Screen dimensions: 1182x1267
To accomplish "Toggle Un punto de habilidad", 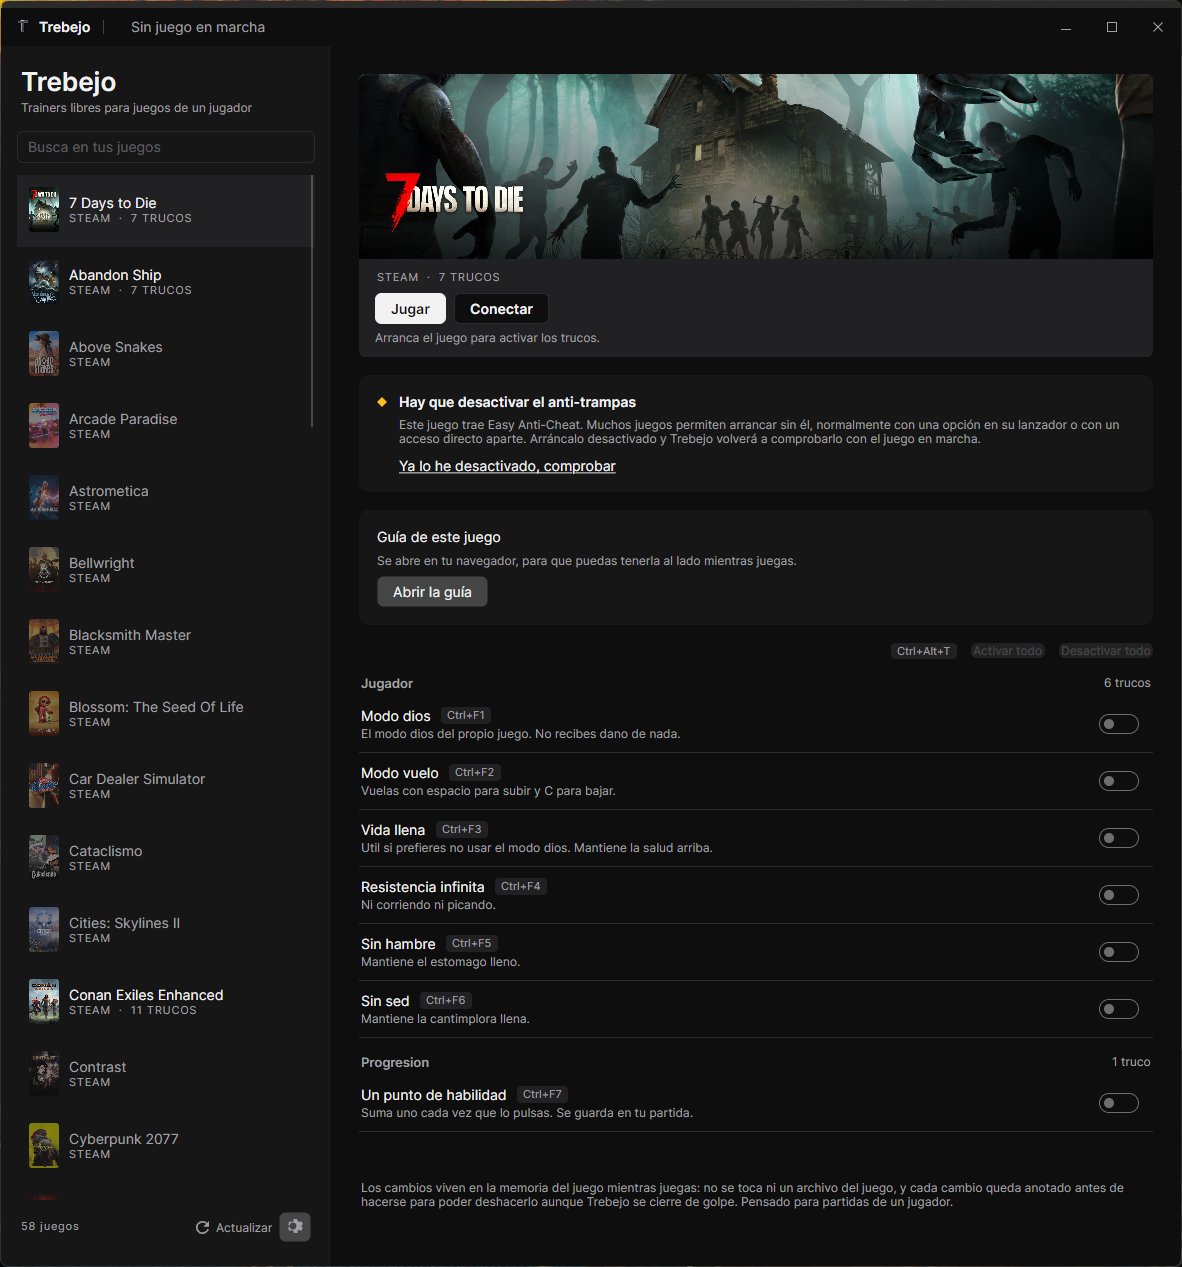I will [x=1119, y=1103].
